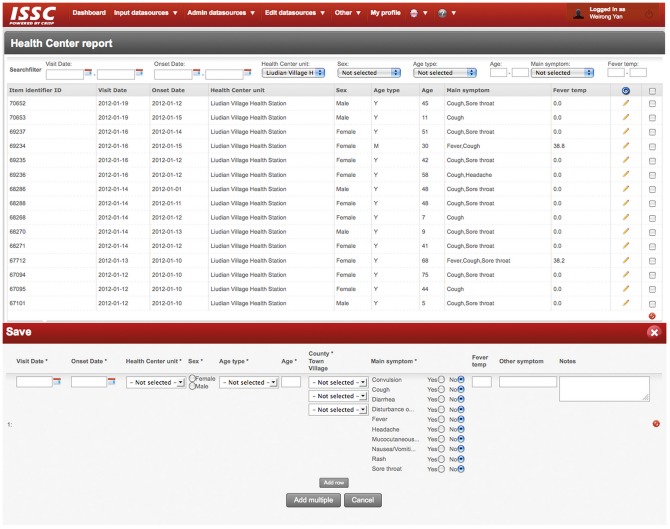Click the Notes text area

point(604,389)
